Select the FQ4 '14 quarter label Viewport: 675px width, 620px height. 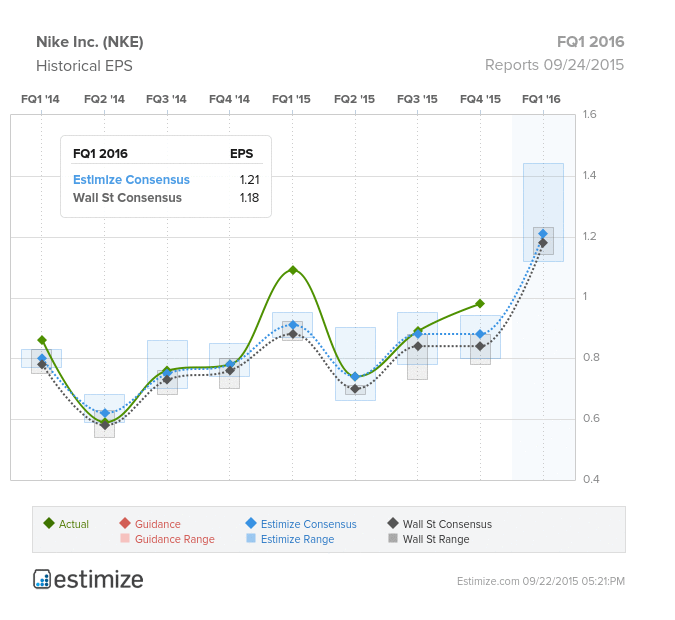click(x=229, y=99)
